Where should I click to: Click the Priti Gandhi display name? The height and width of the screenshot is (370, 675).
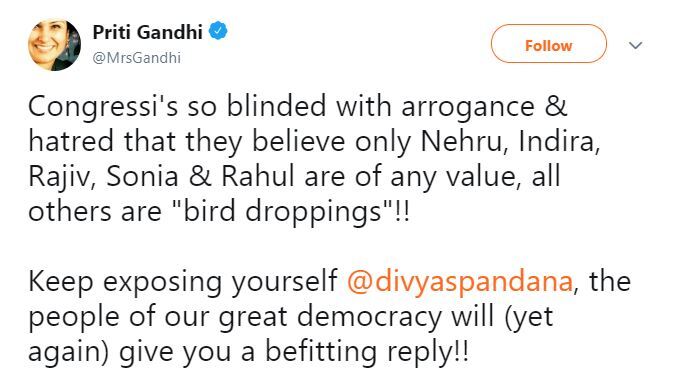point(148,32)
